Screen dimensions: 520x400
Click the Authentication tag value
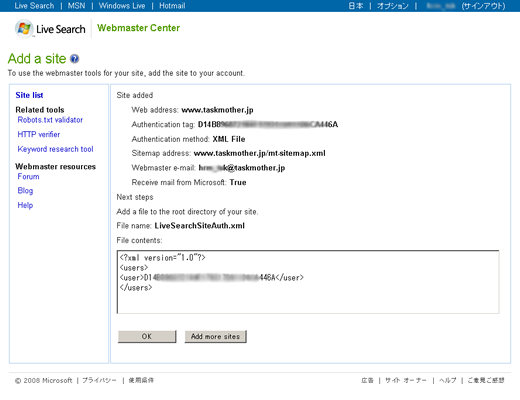[x=268, y=124]
